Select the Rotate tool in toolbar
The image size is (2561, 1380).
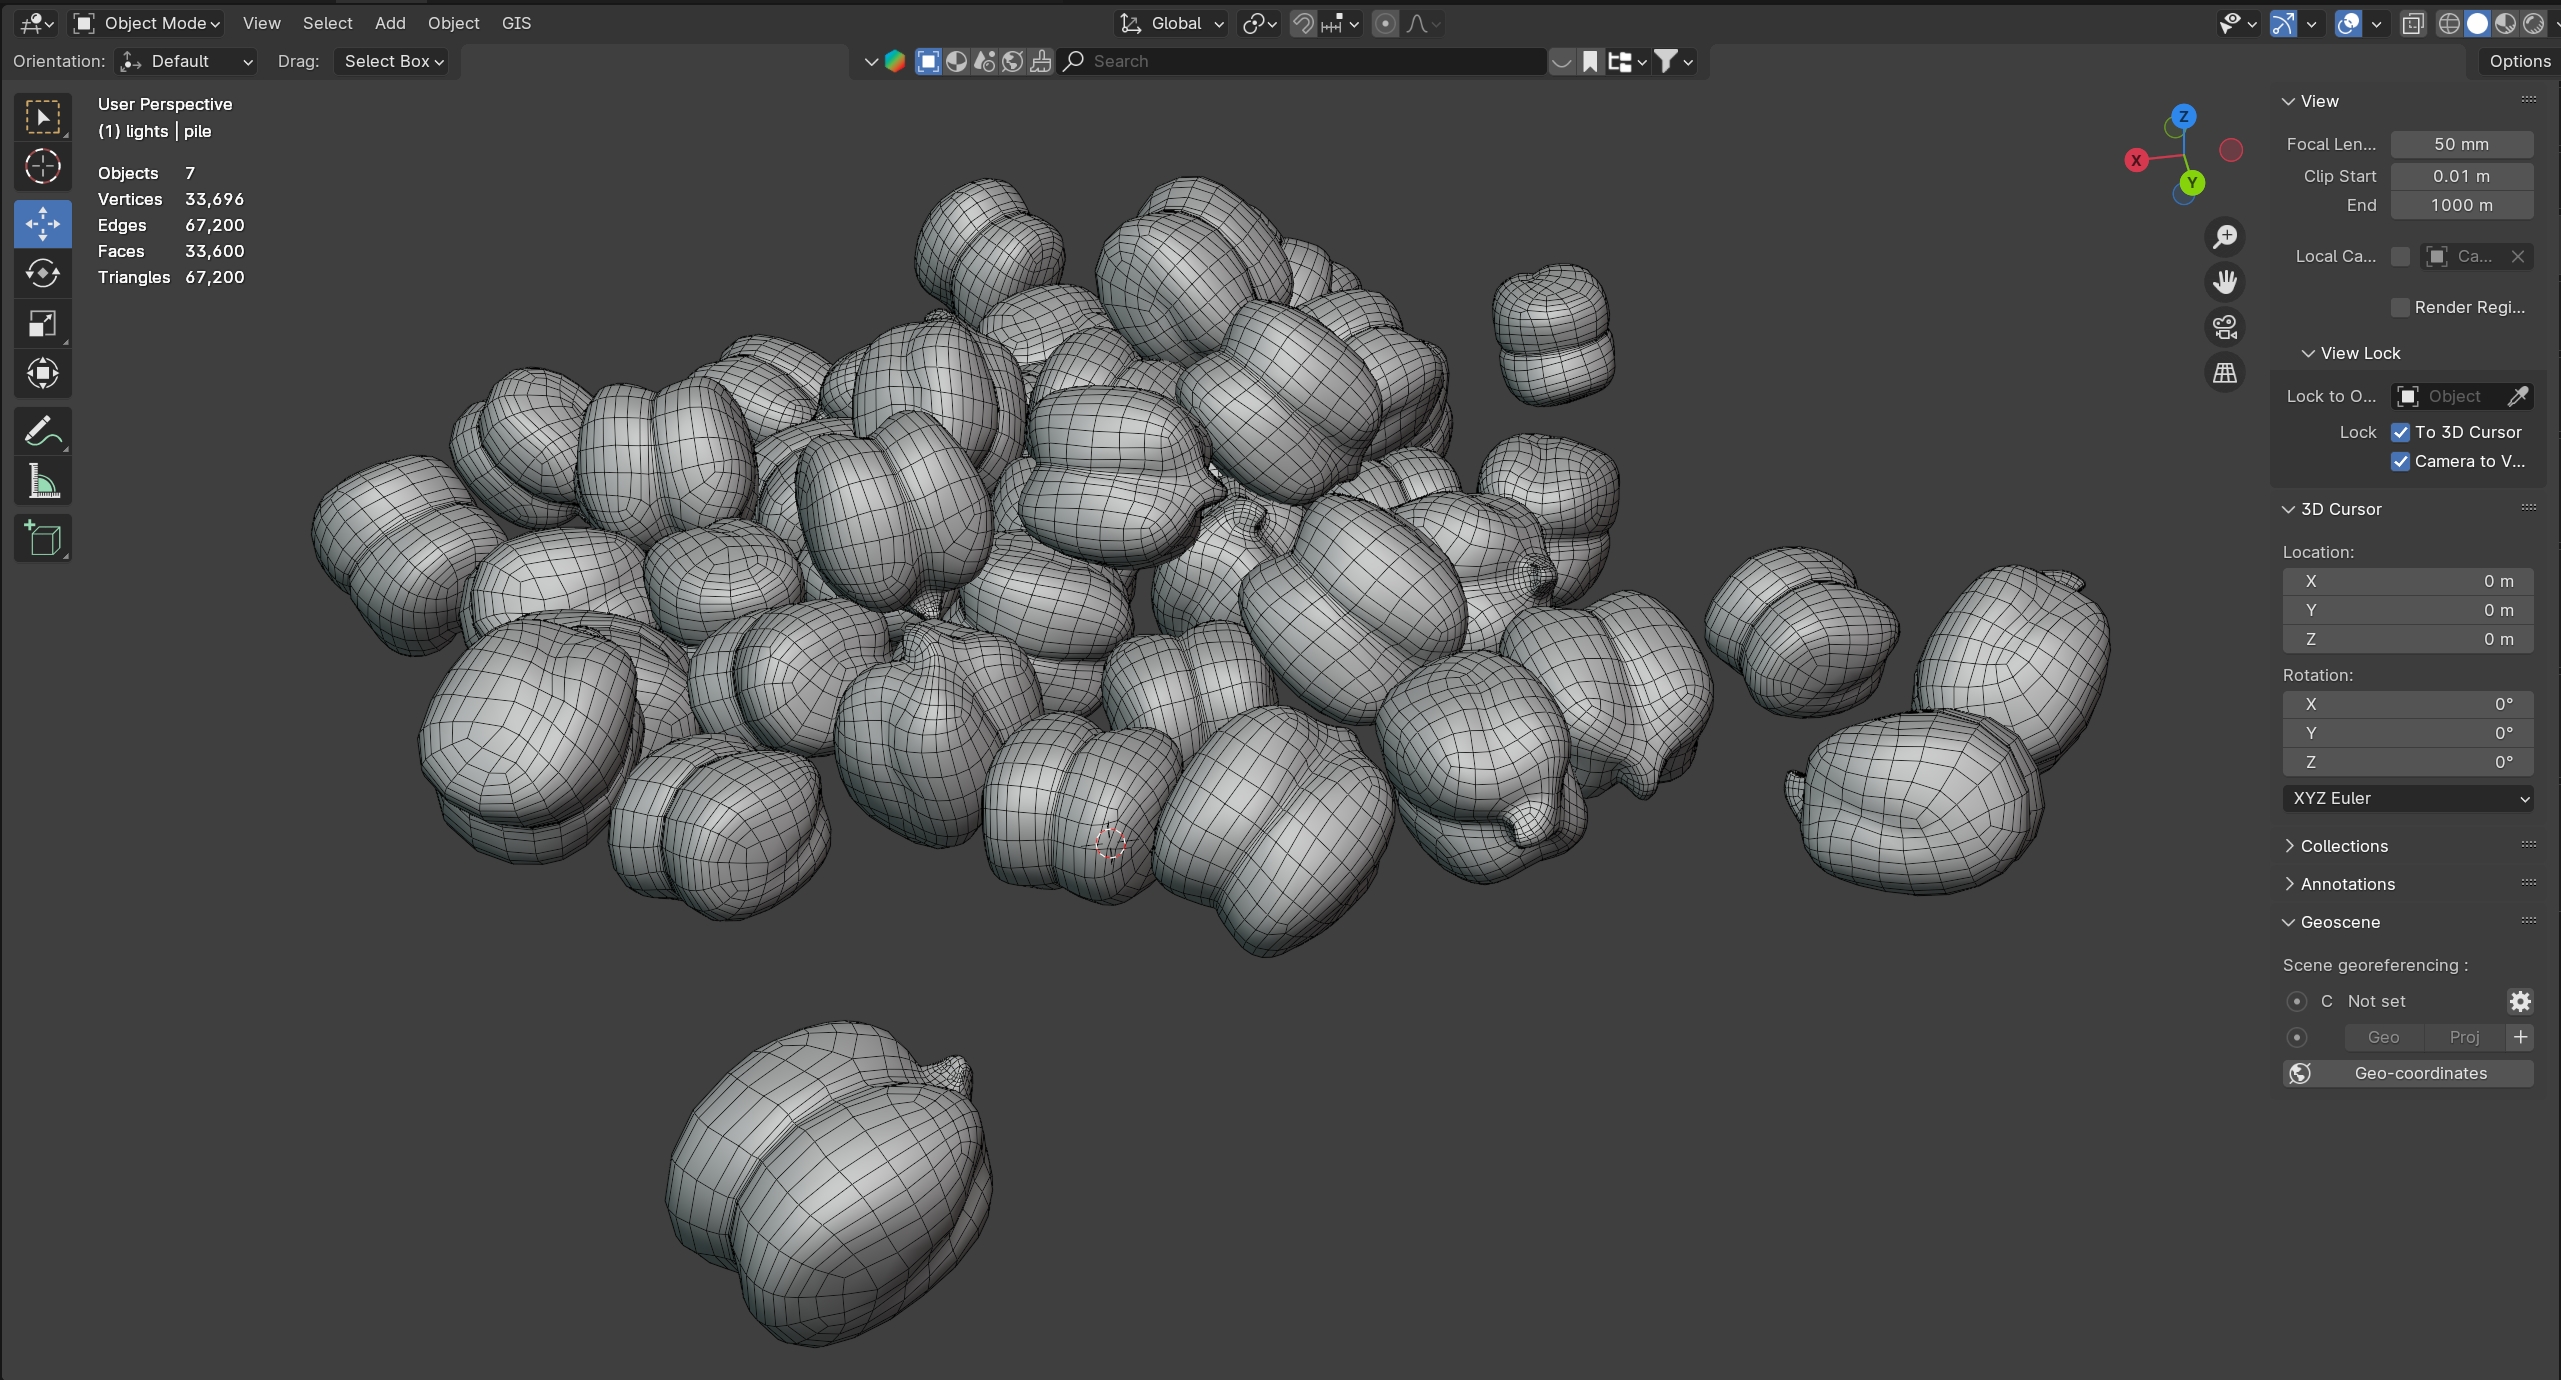coord(42,273)
